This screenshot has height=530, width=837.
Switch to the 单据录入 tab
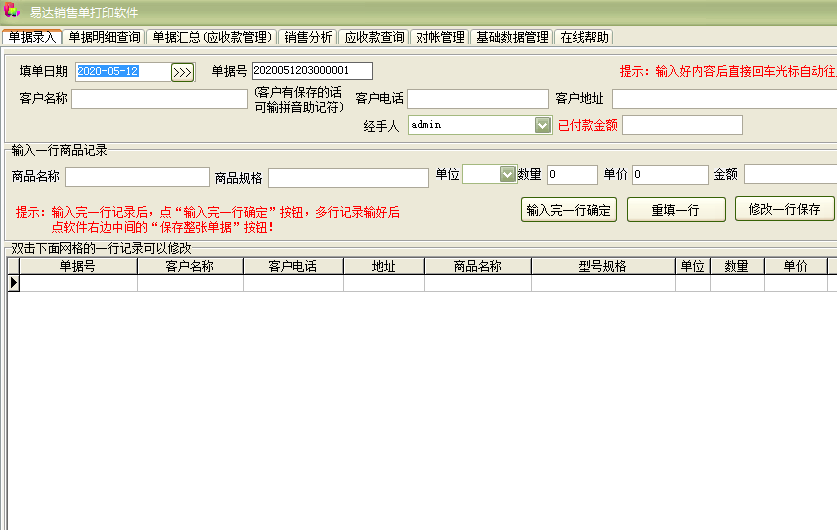point(32,37)
